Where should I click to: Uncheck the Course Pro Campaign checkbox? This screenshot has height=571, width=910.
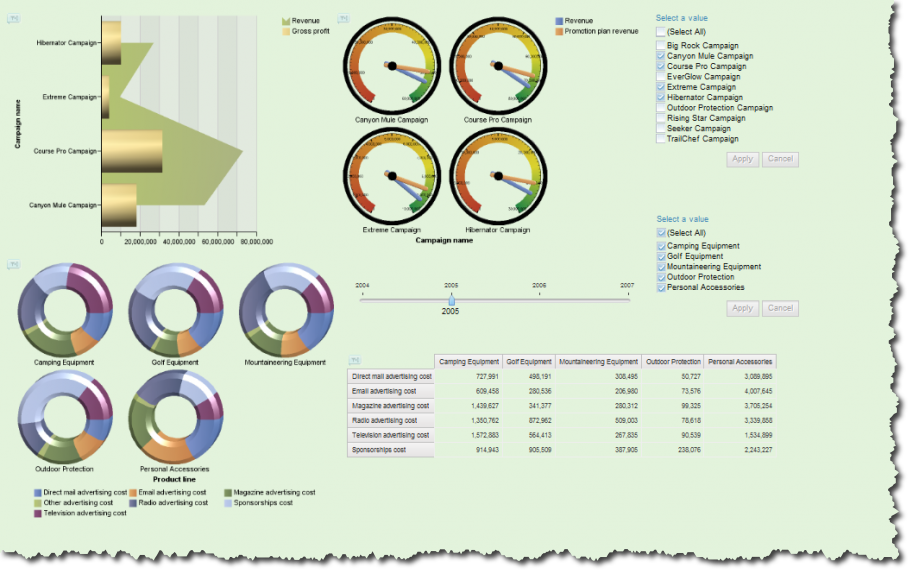[x=660, y=66]
